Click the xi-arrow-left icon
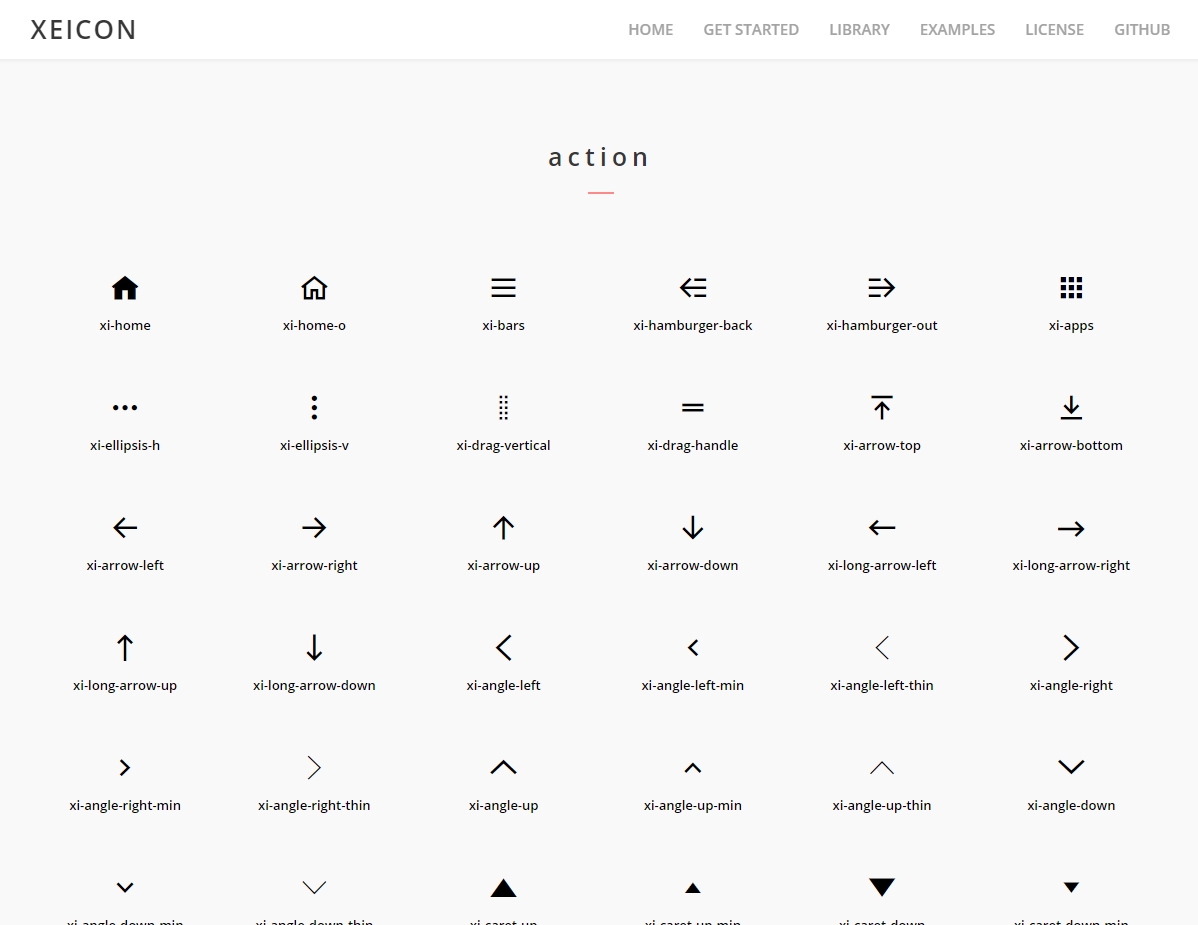The width and height of the screenshot is (1198, 925). [125, 528]
